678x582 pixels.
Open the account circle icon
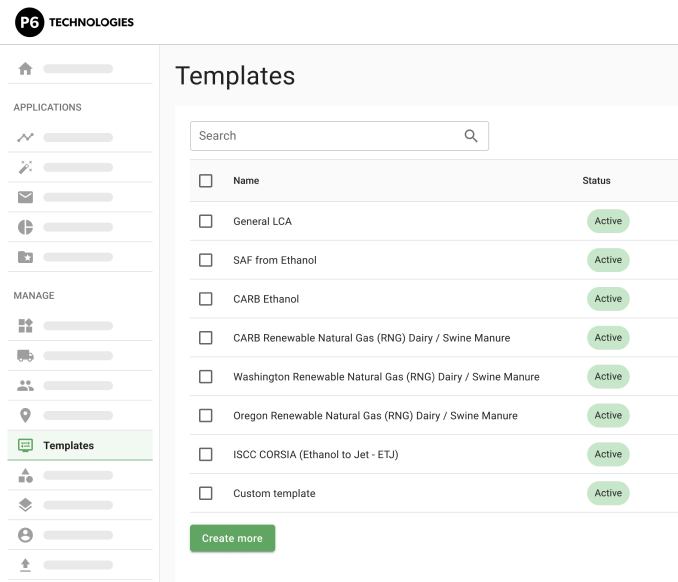25,535
